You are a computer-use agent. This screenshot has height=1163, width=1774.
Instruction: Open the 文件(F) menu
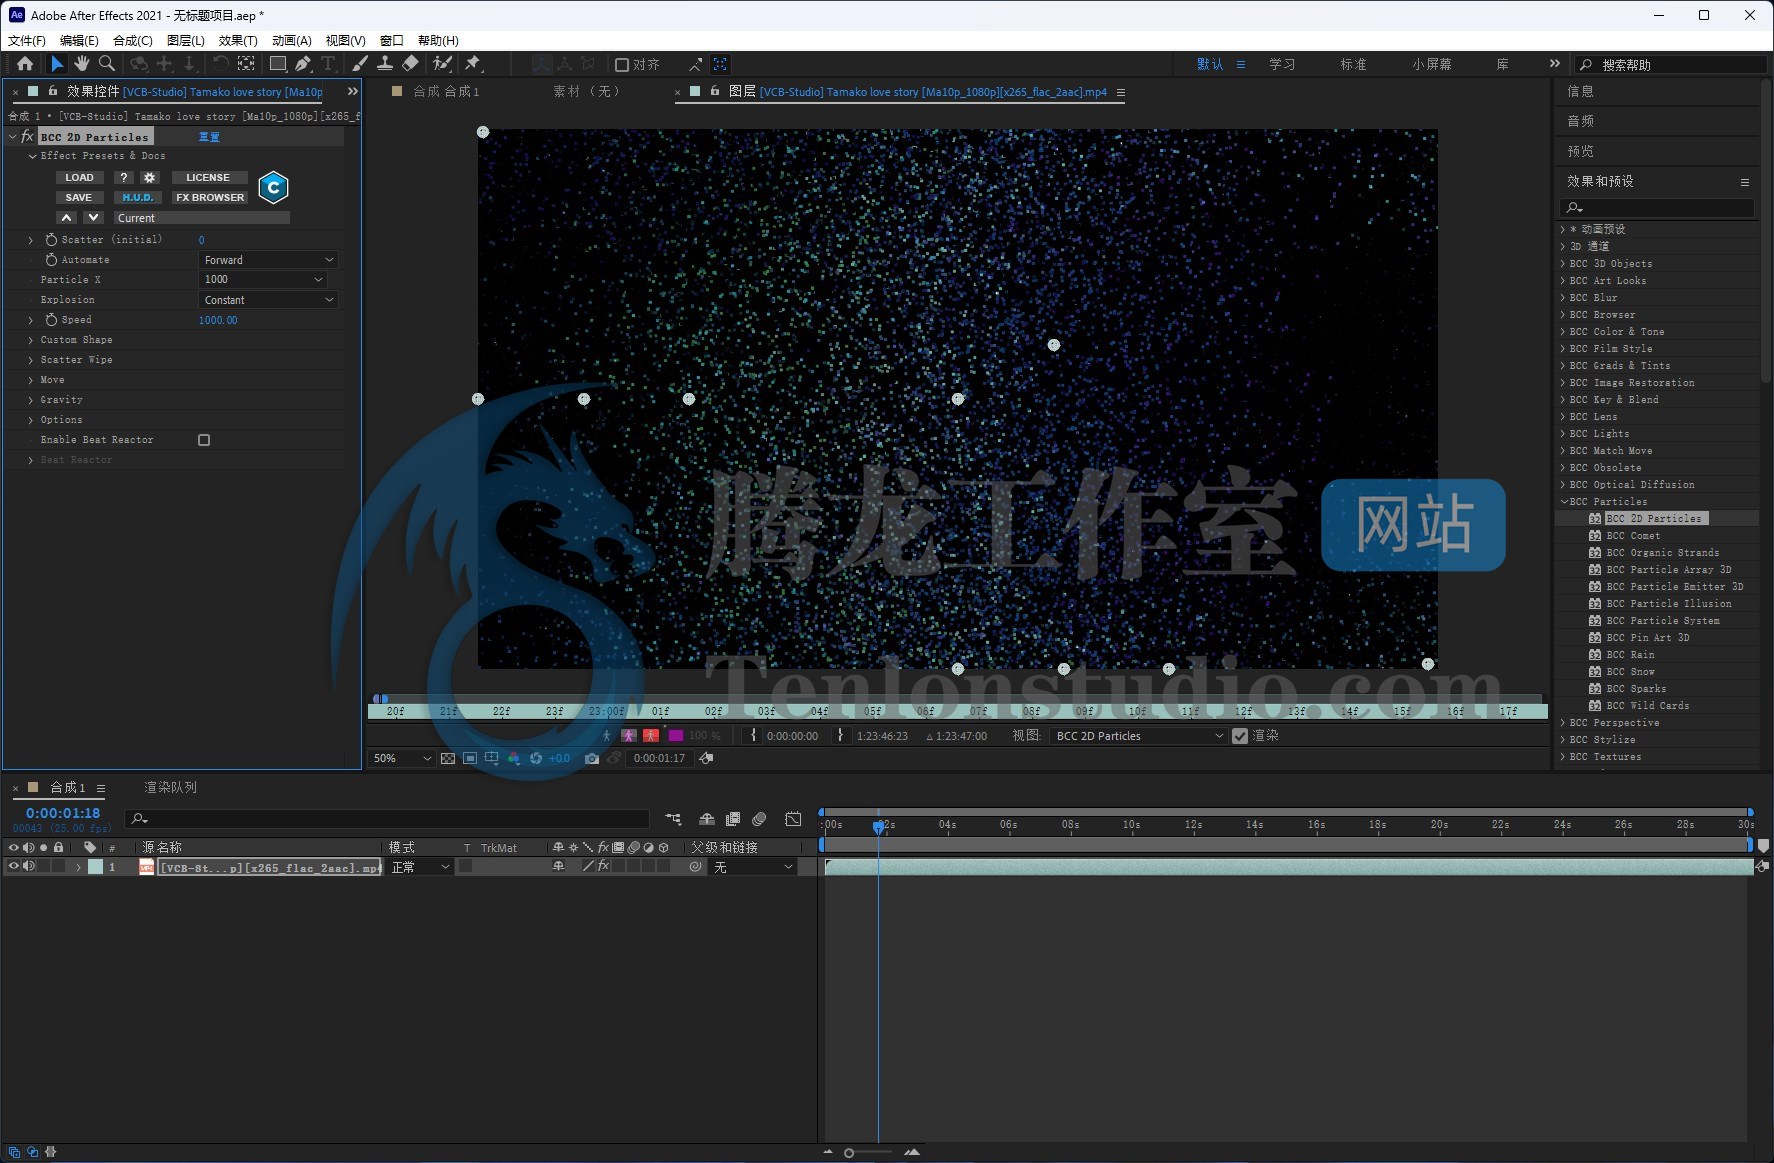(x=27, y=41)
